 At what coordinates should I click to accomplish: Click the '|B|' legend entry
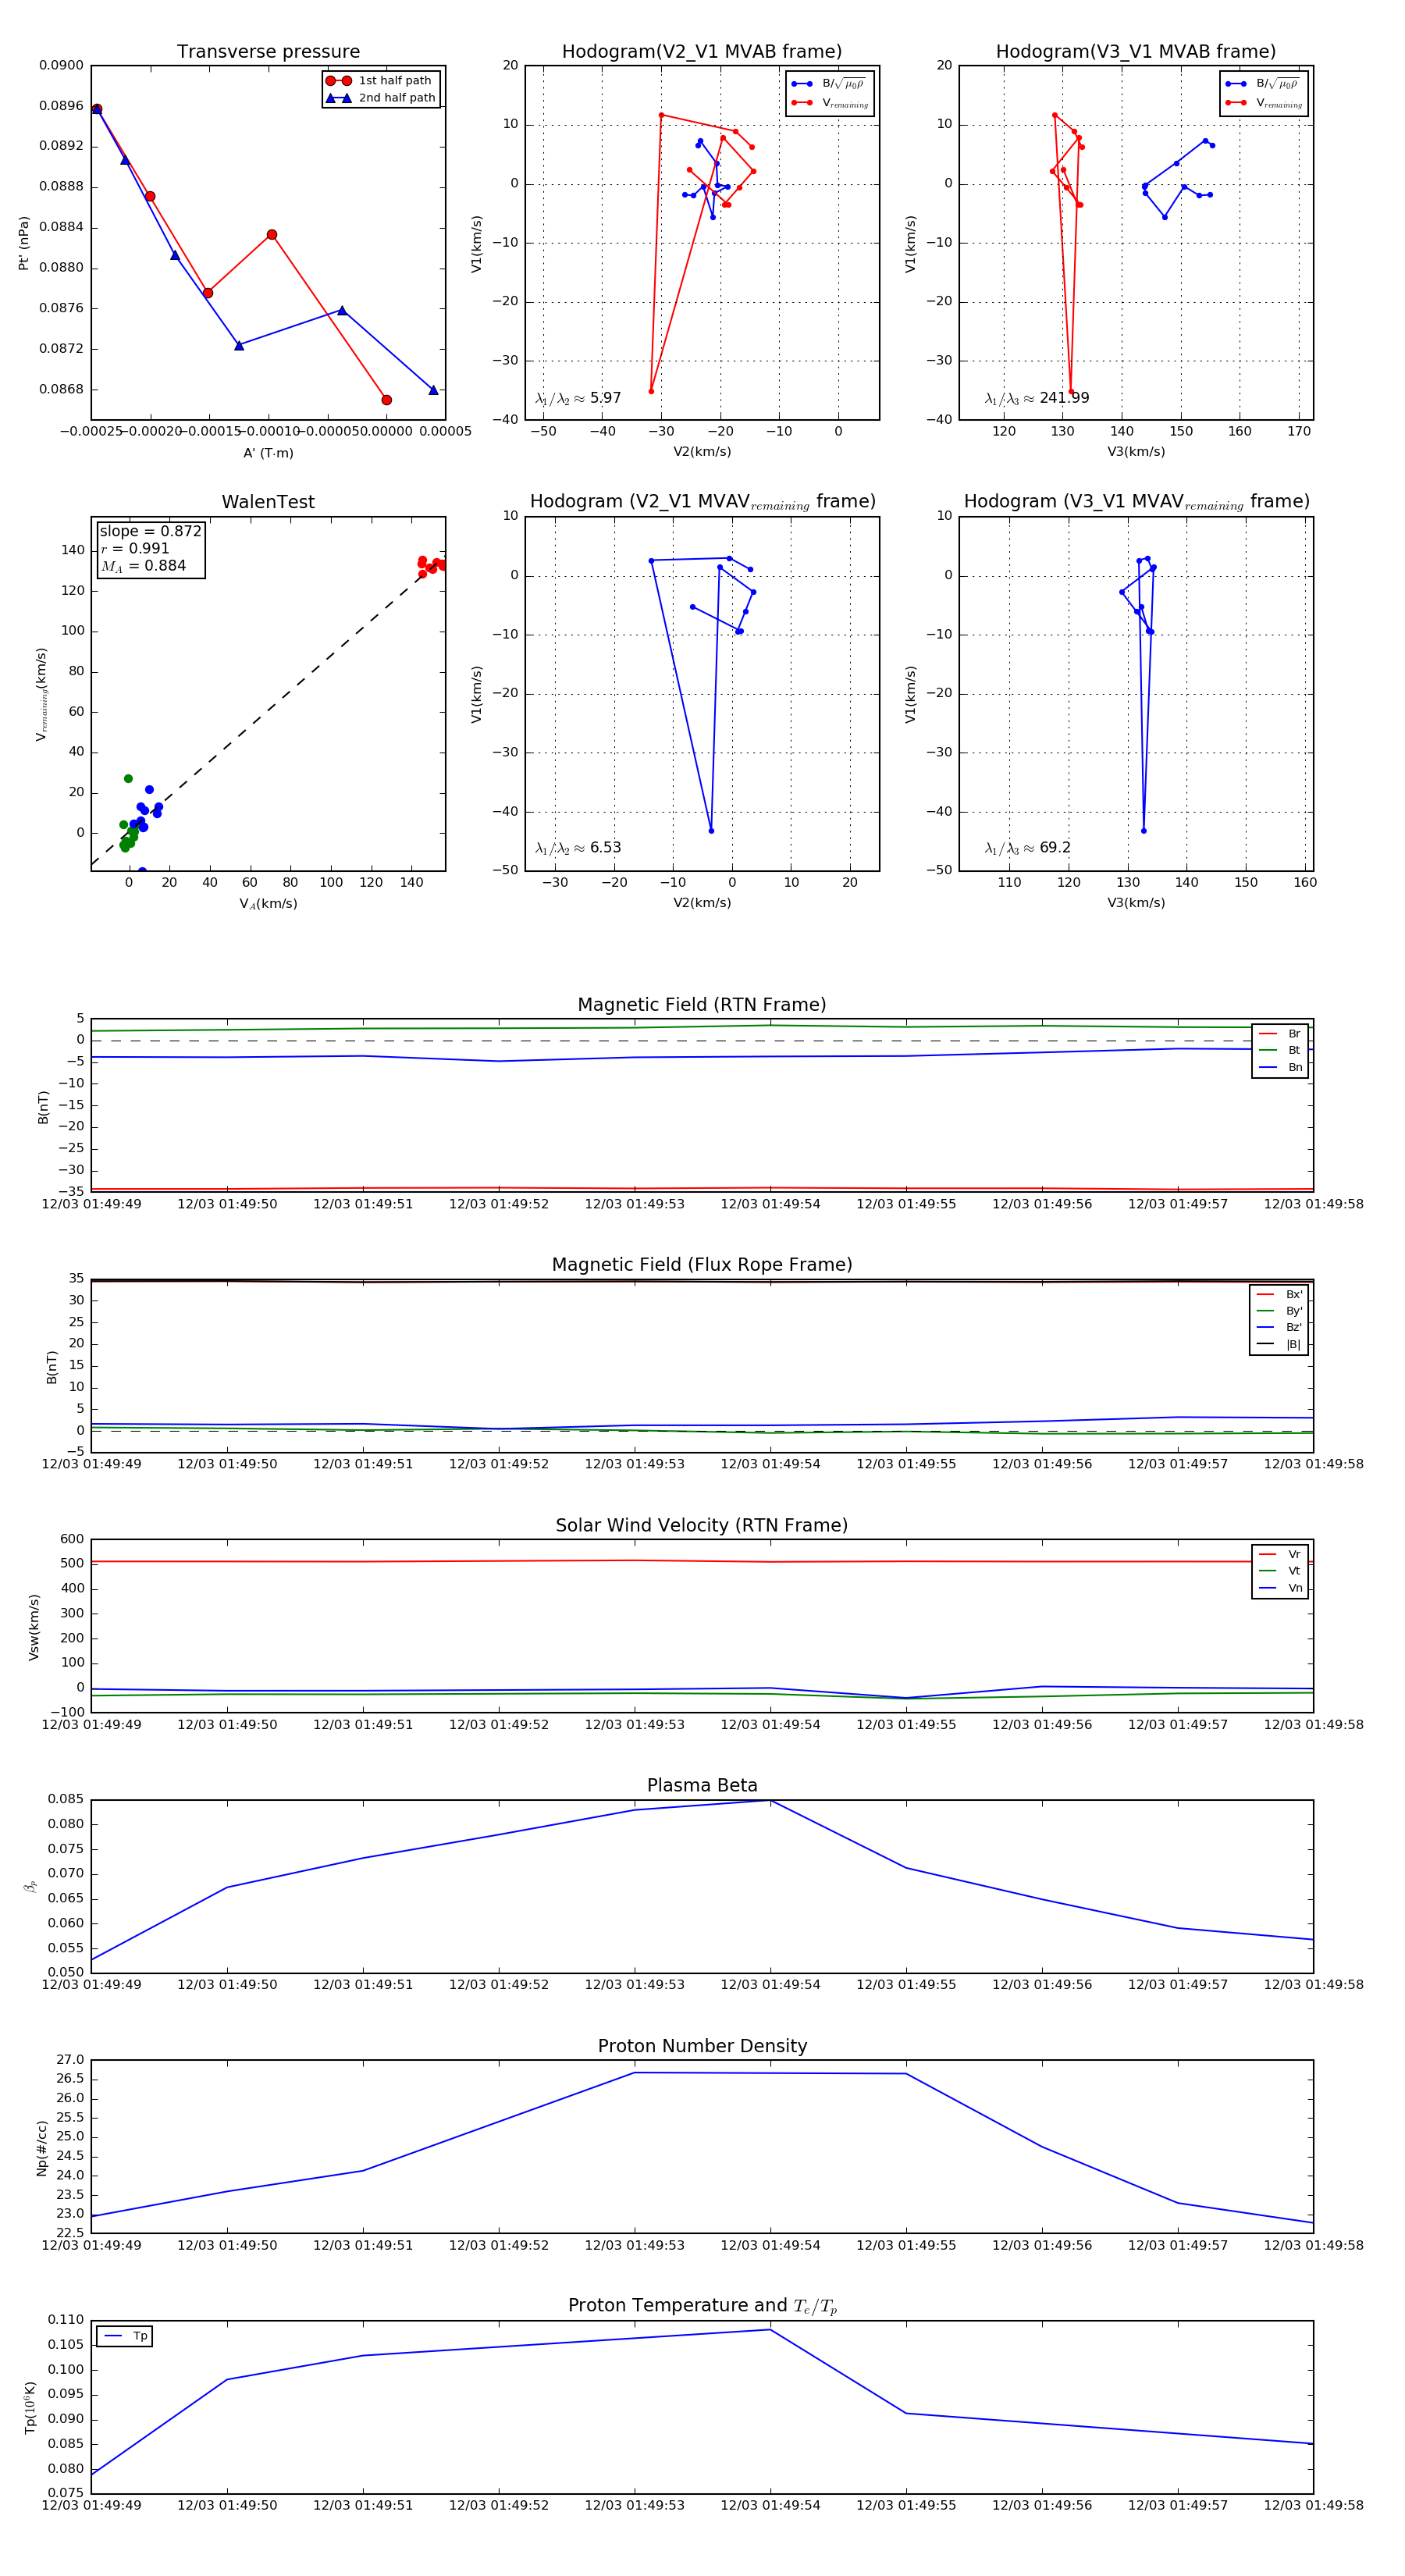tap(1280, 1344)
